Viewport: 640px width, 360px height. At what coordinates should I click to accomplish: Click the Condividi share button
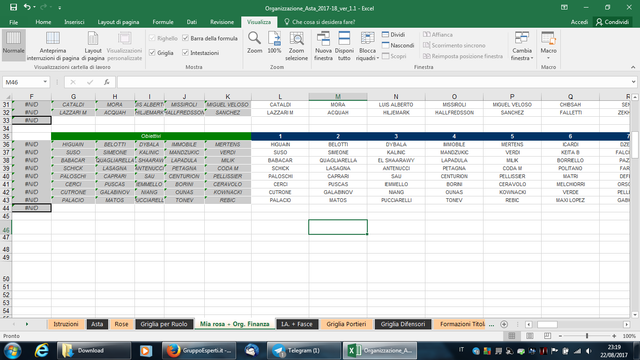point(613,22)
